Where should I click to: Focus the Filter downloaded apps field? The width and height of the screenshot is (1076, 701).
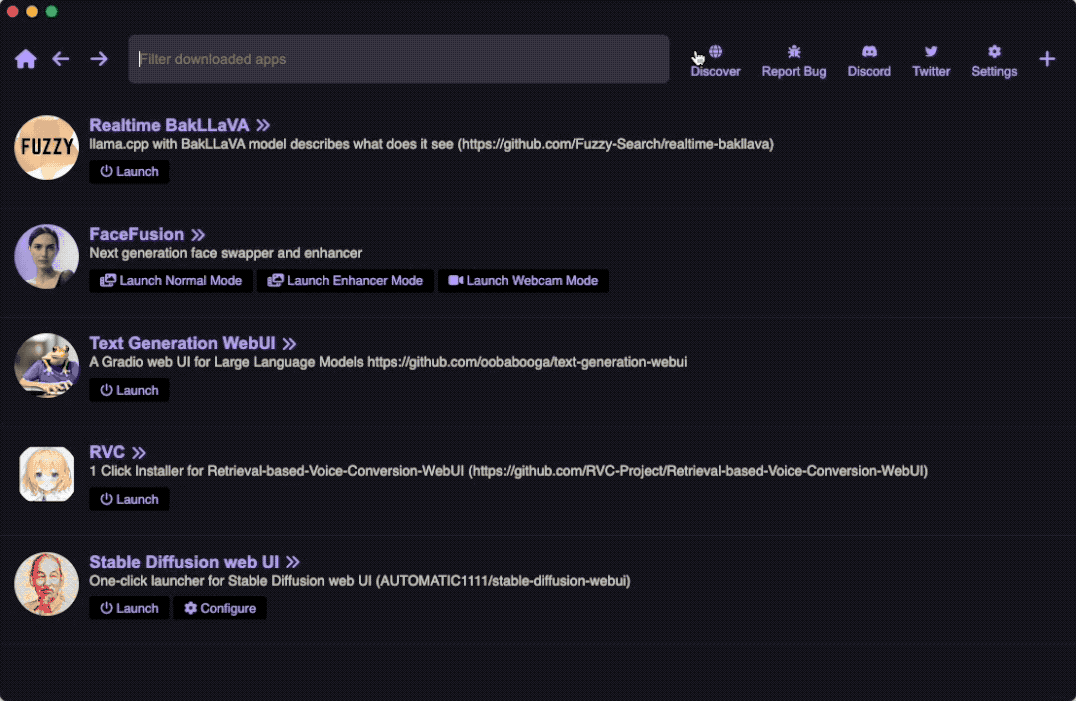[x=398, y=59]
